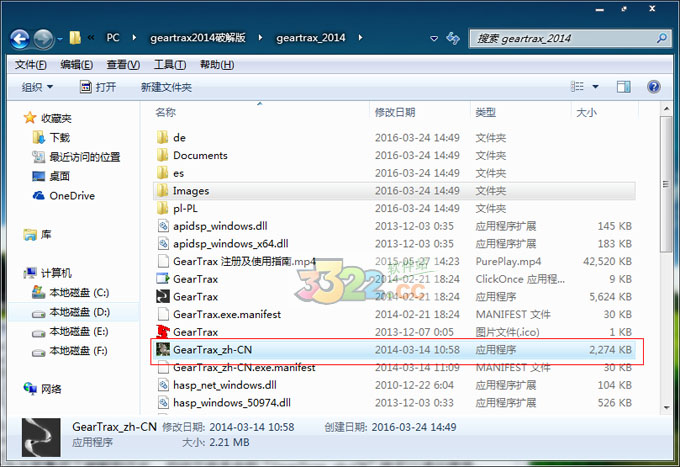The width and height of the screenshot is (680, 467).
Task: Select GearTrax_zh-CN.exe.manifest file
Action: (x=244, y=368)
